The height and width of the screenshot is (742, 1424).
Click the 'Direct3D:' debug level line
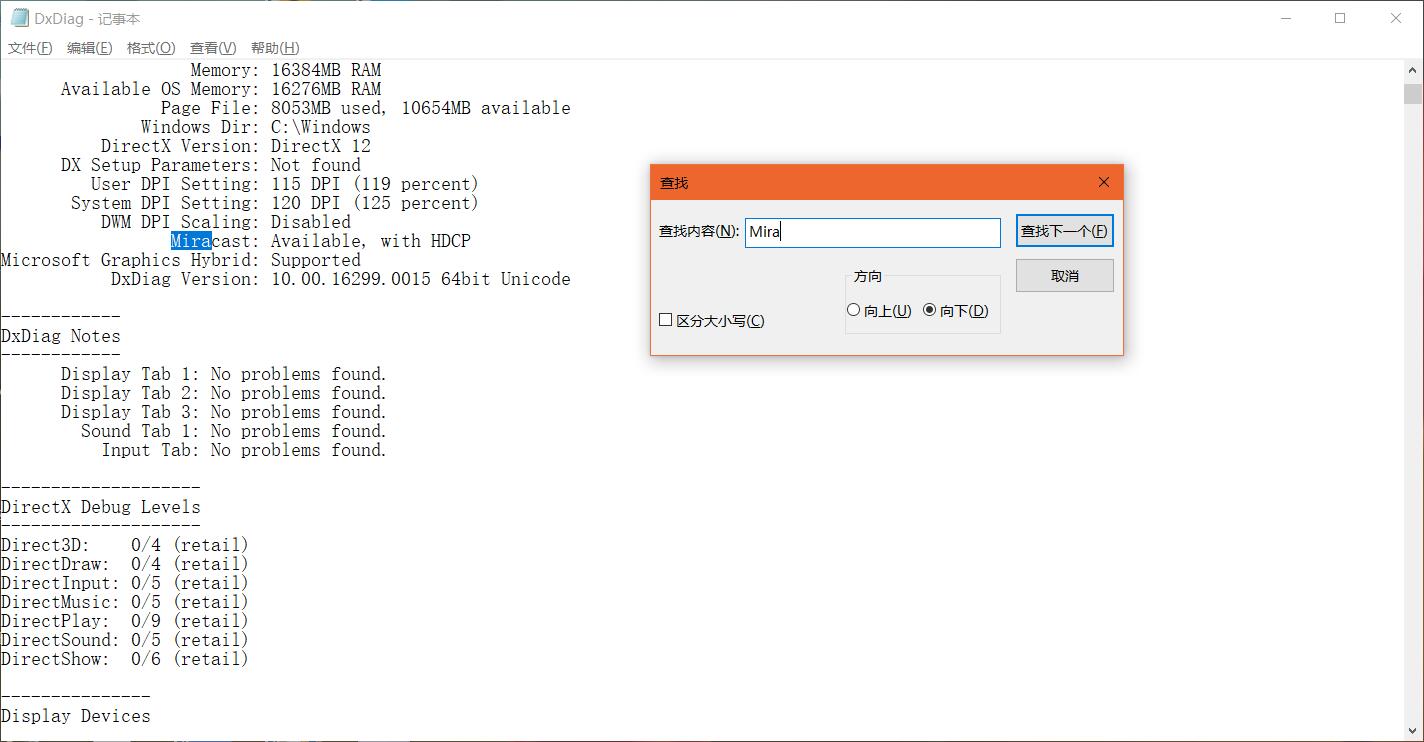125,545
